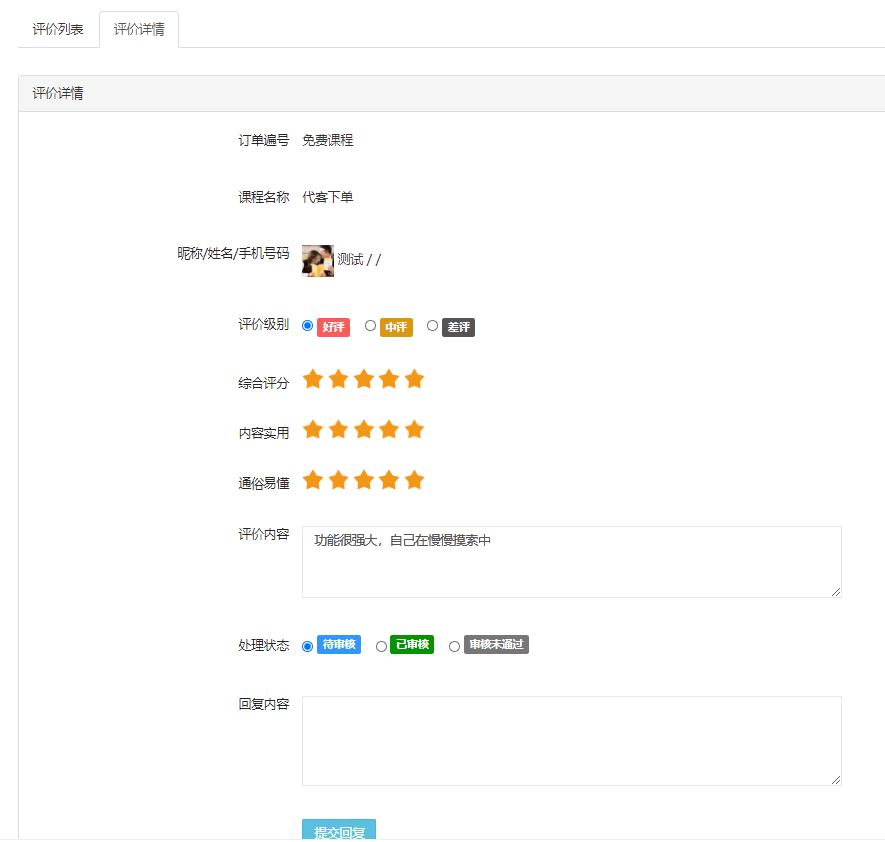The height and width of the screenshot is (842, 885).
Task: Click the red 好评 badge label
Action: (334, 327)
